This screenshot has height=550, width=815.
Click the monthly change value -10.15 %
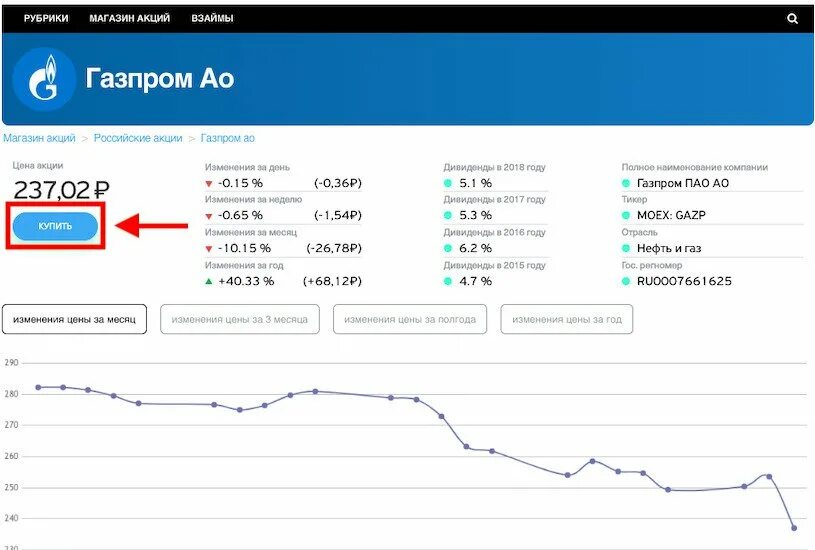(x=244, y=248)
